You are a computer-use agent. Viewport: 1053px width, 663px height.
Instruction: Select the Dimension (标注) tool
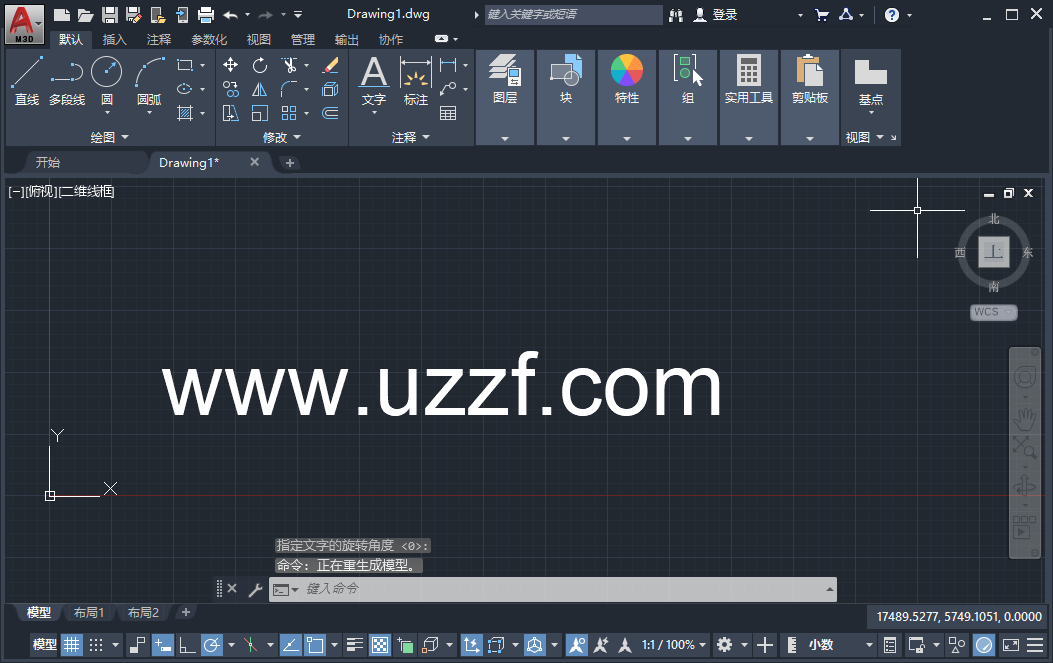click(x=416, y=80)
